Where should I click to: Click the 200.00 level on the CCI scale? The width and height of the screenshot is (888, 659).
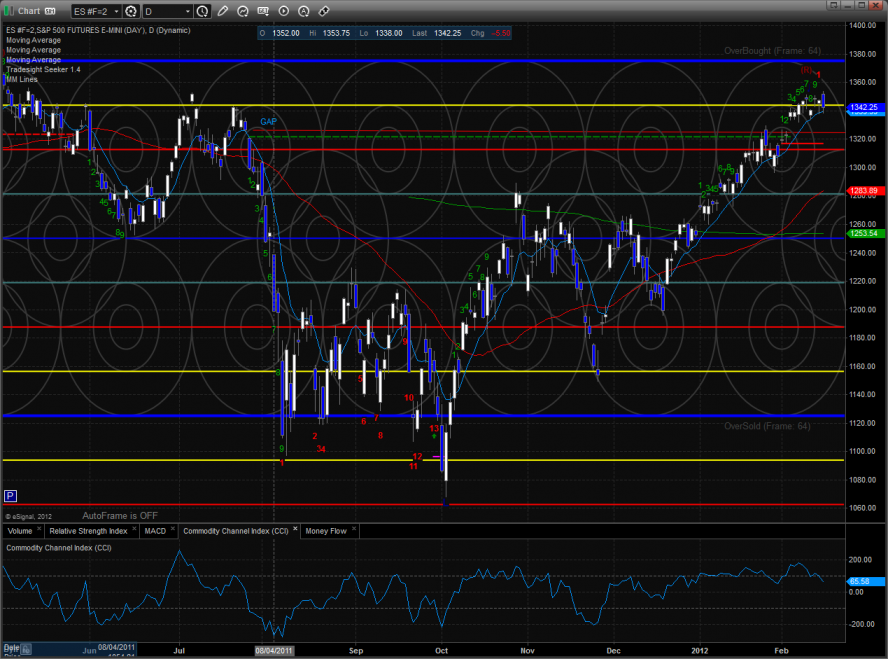coord(860,559)
